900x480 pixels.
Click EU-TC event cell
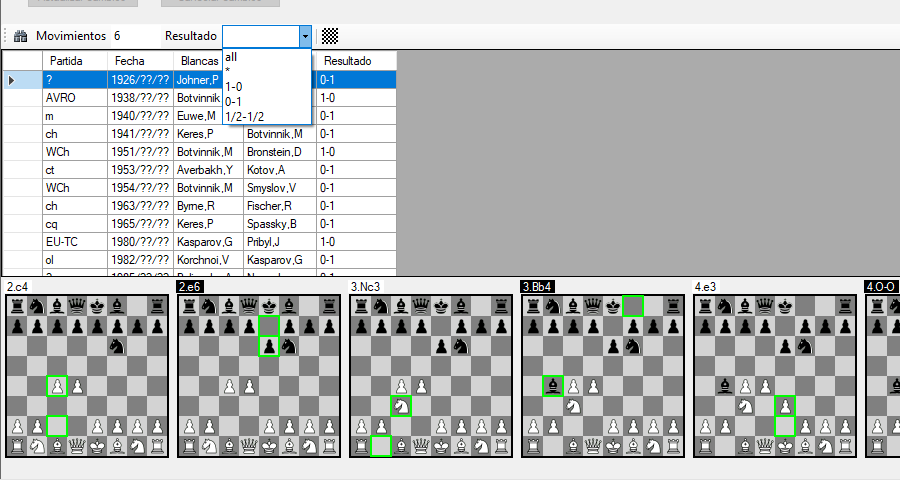(x=75, y=242)
